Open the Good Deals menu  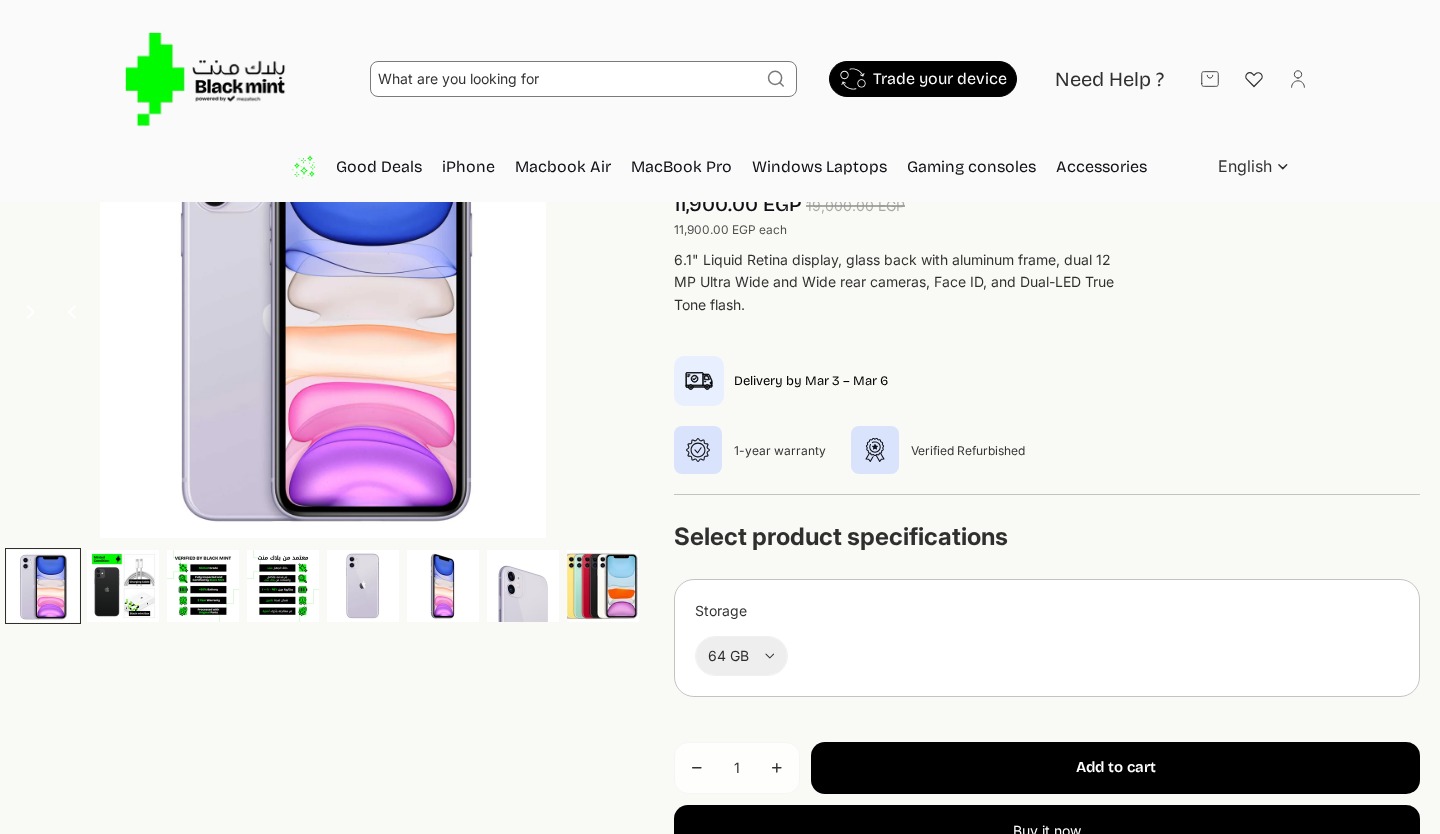pyautogui.click(x=378, y=167)
